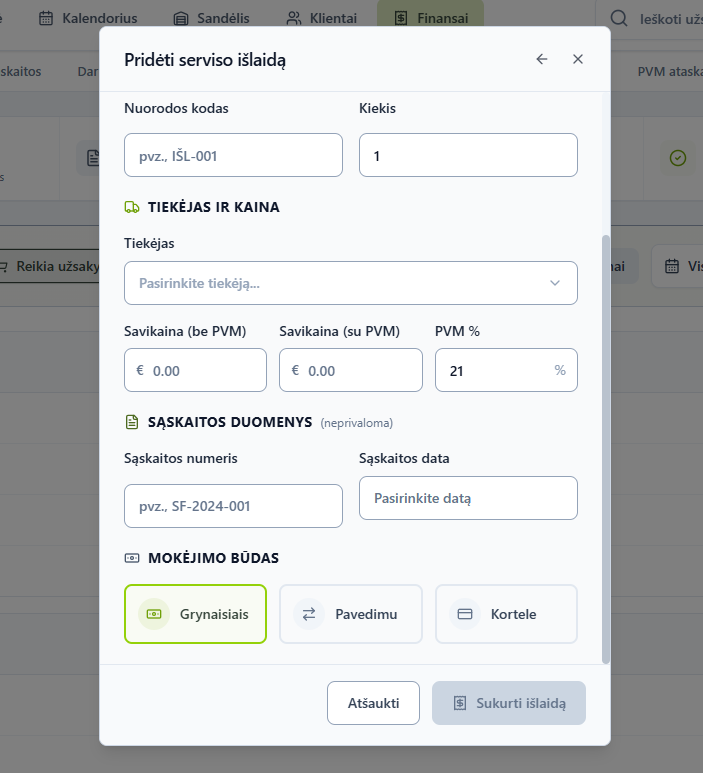This screenshot has width=703, height=773.
Task: Expand the supplier list chevron arrow
Action: point(555,283)
